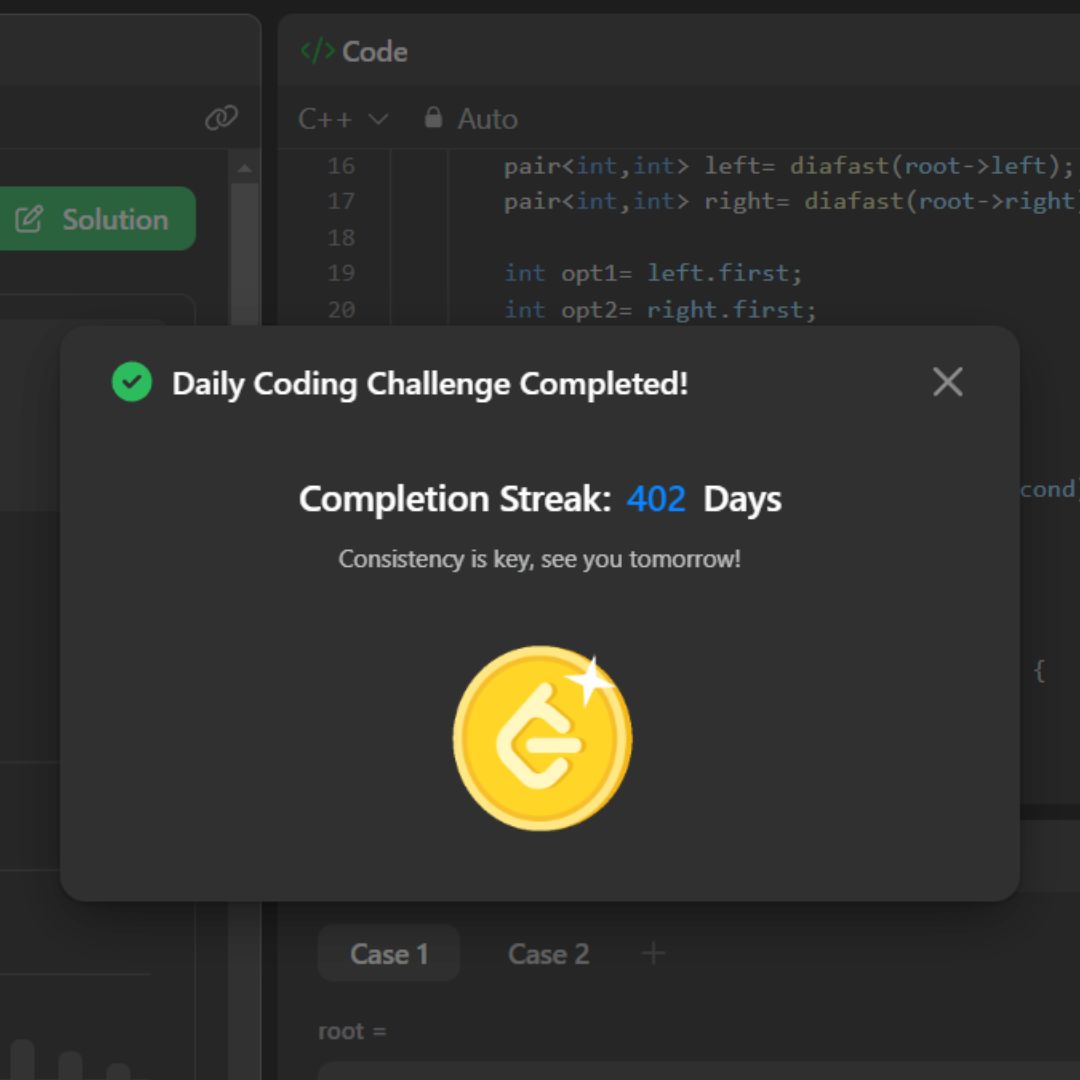Click the lock icon beside Auto
The image size is (1080, 1080).
(x=433, y=118)
